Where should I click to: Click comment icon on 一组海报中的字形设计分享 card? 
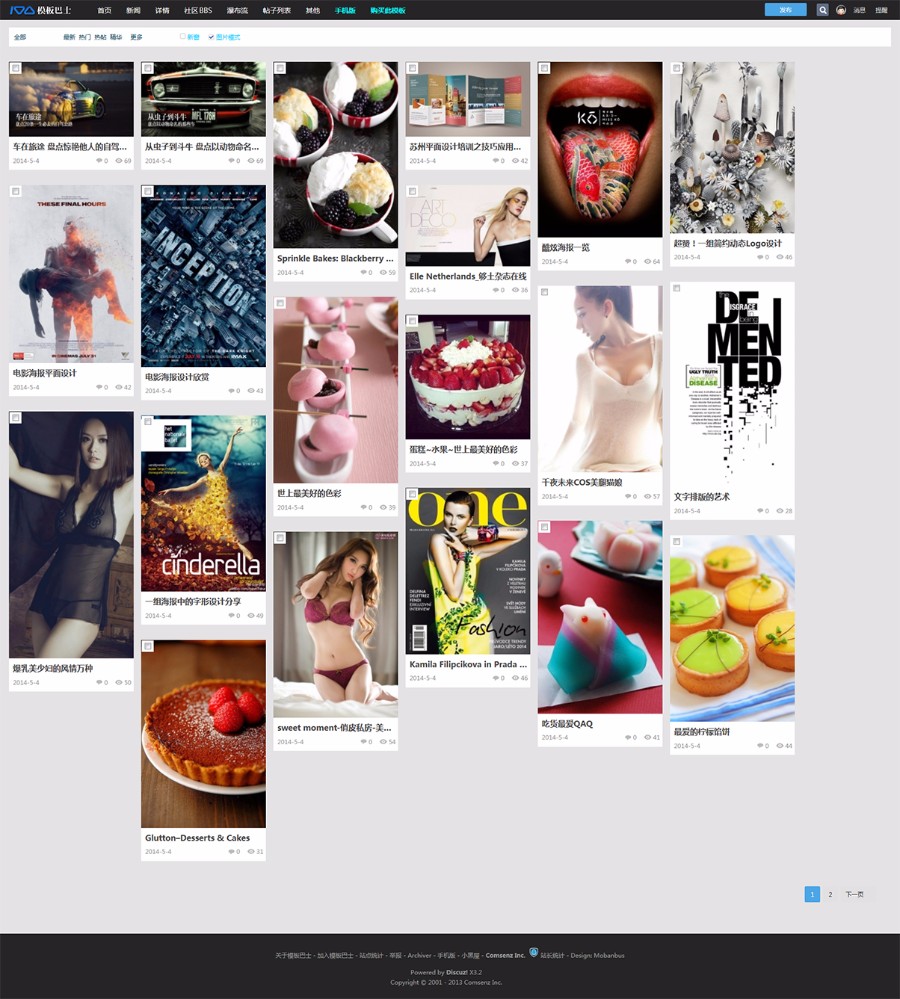(232, 615)
